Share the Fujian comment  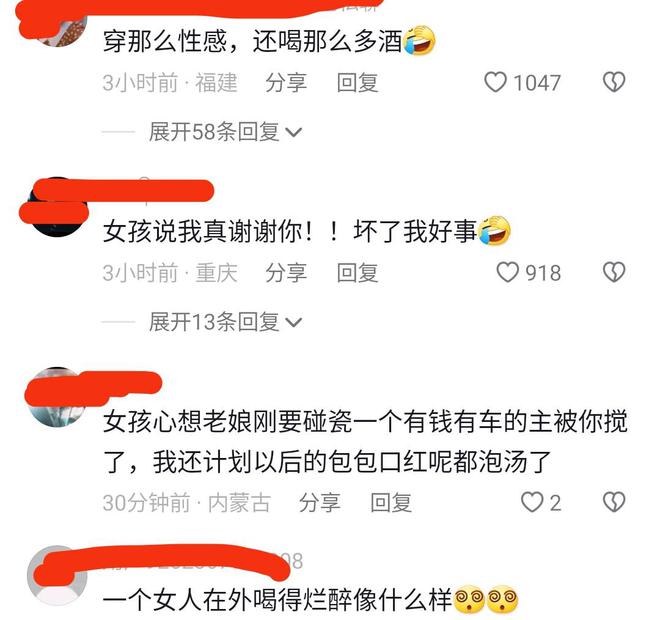[x=286, y=82]
